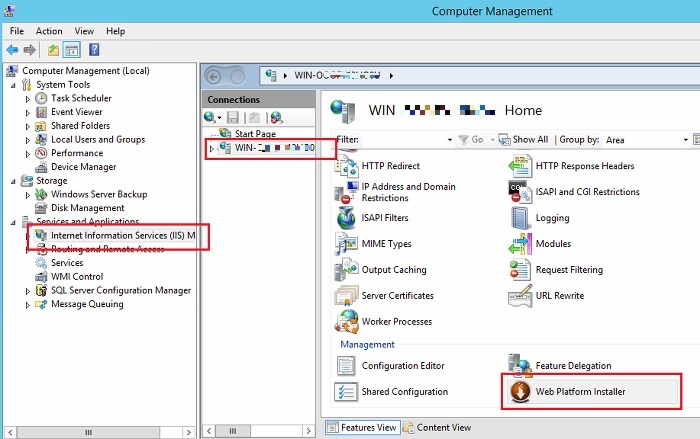
Task: Select Internet Information Services (IIS) Manager
Action: pyautogui.click(x=123, y=235)
